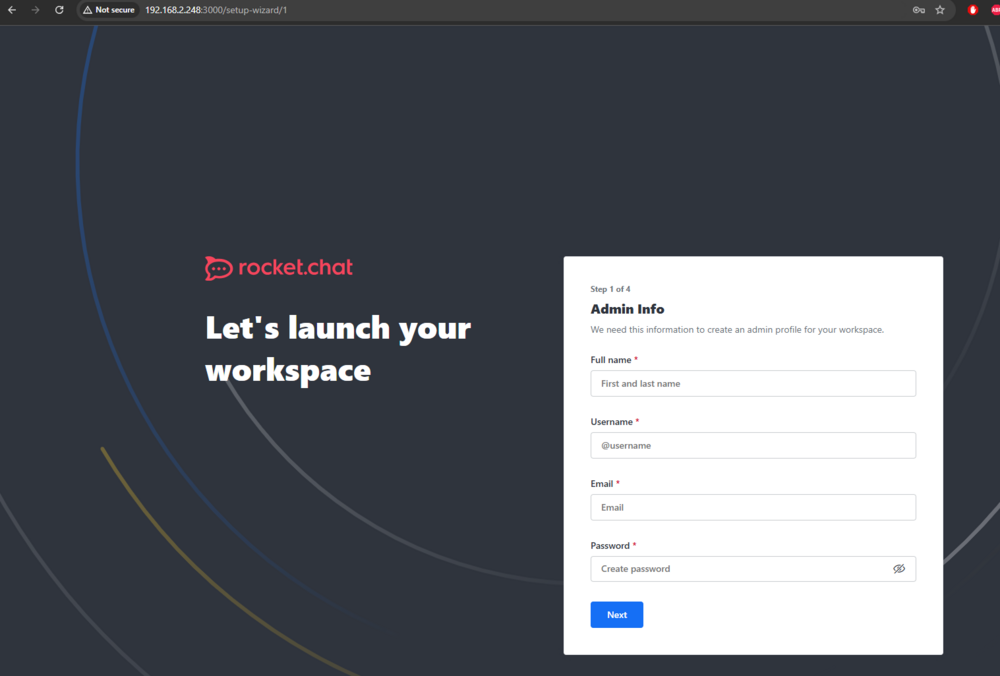Click the Username field label
1000x676 pixels.
point(612,422)
